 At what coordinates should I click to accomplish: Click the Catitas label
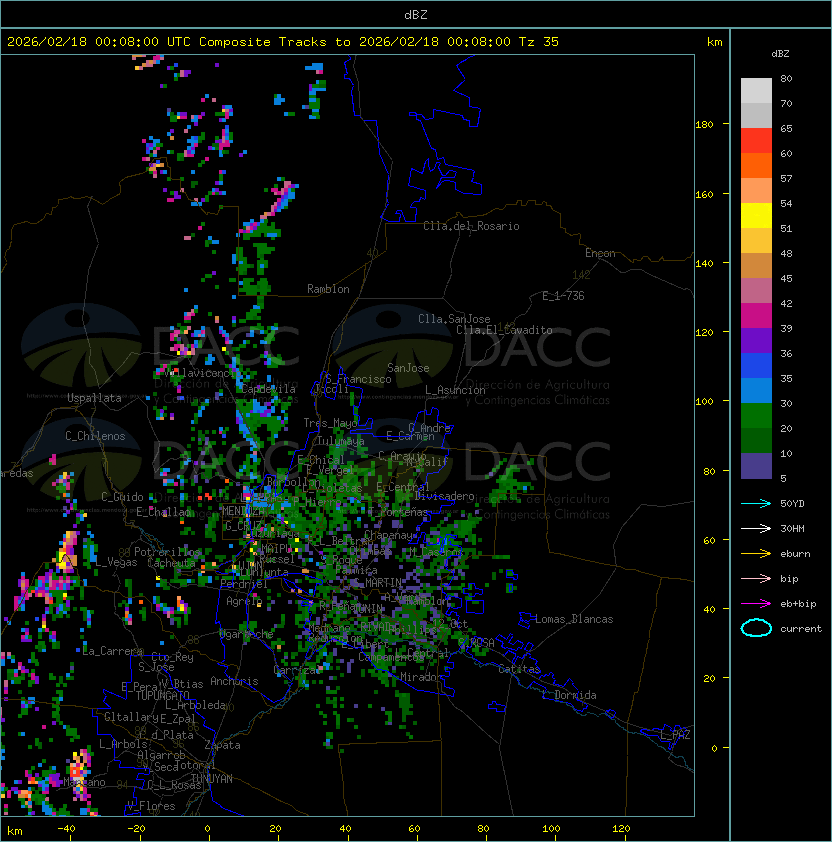click(519, 669)
